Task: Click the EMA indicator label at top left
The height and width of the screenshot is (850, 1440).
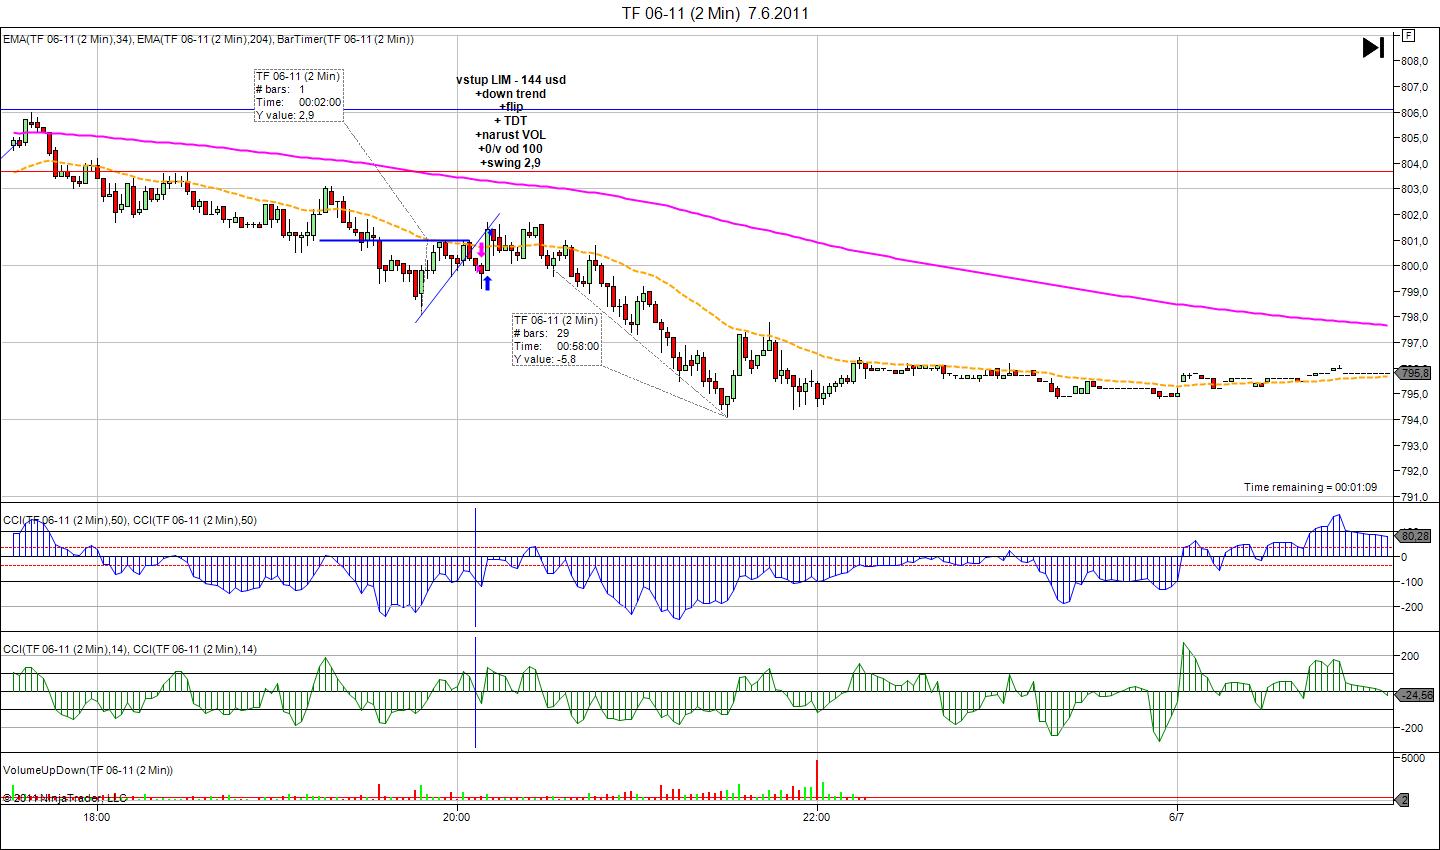Action: (x=208, y=39)
